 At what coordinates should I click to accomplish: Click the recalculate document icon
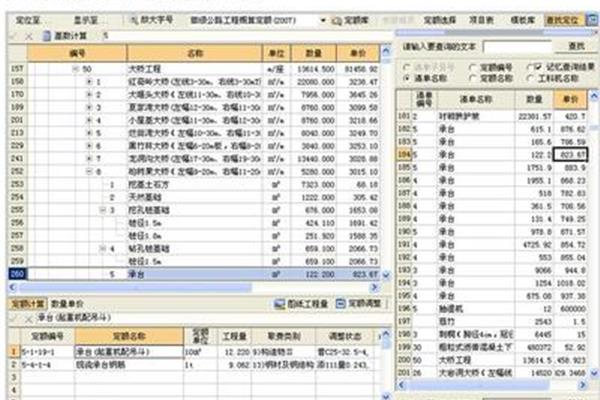pos(46,36)
